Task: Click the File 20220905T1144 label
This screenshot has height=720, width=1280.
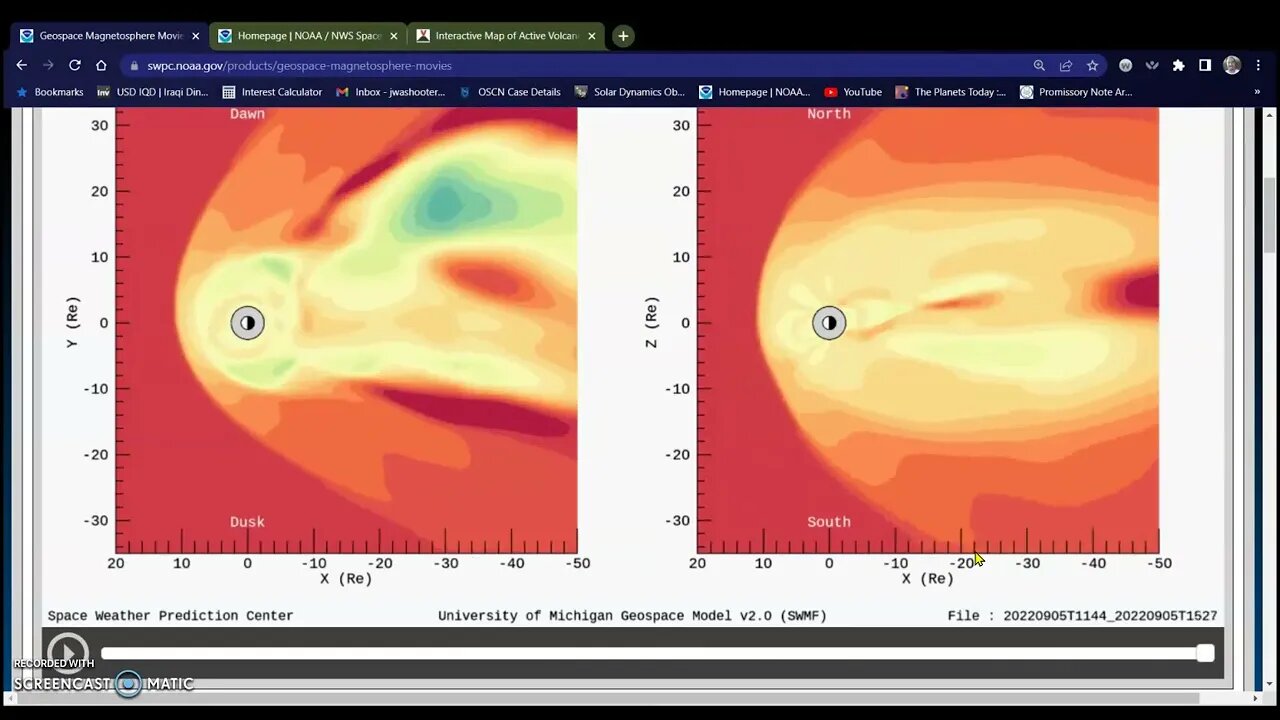Action: click(1083, 616)
